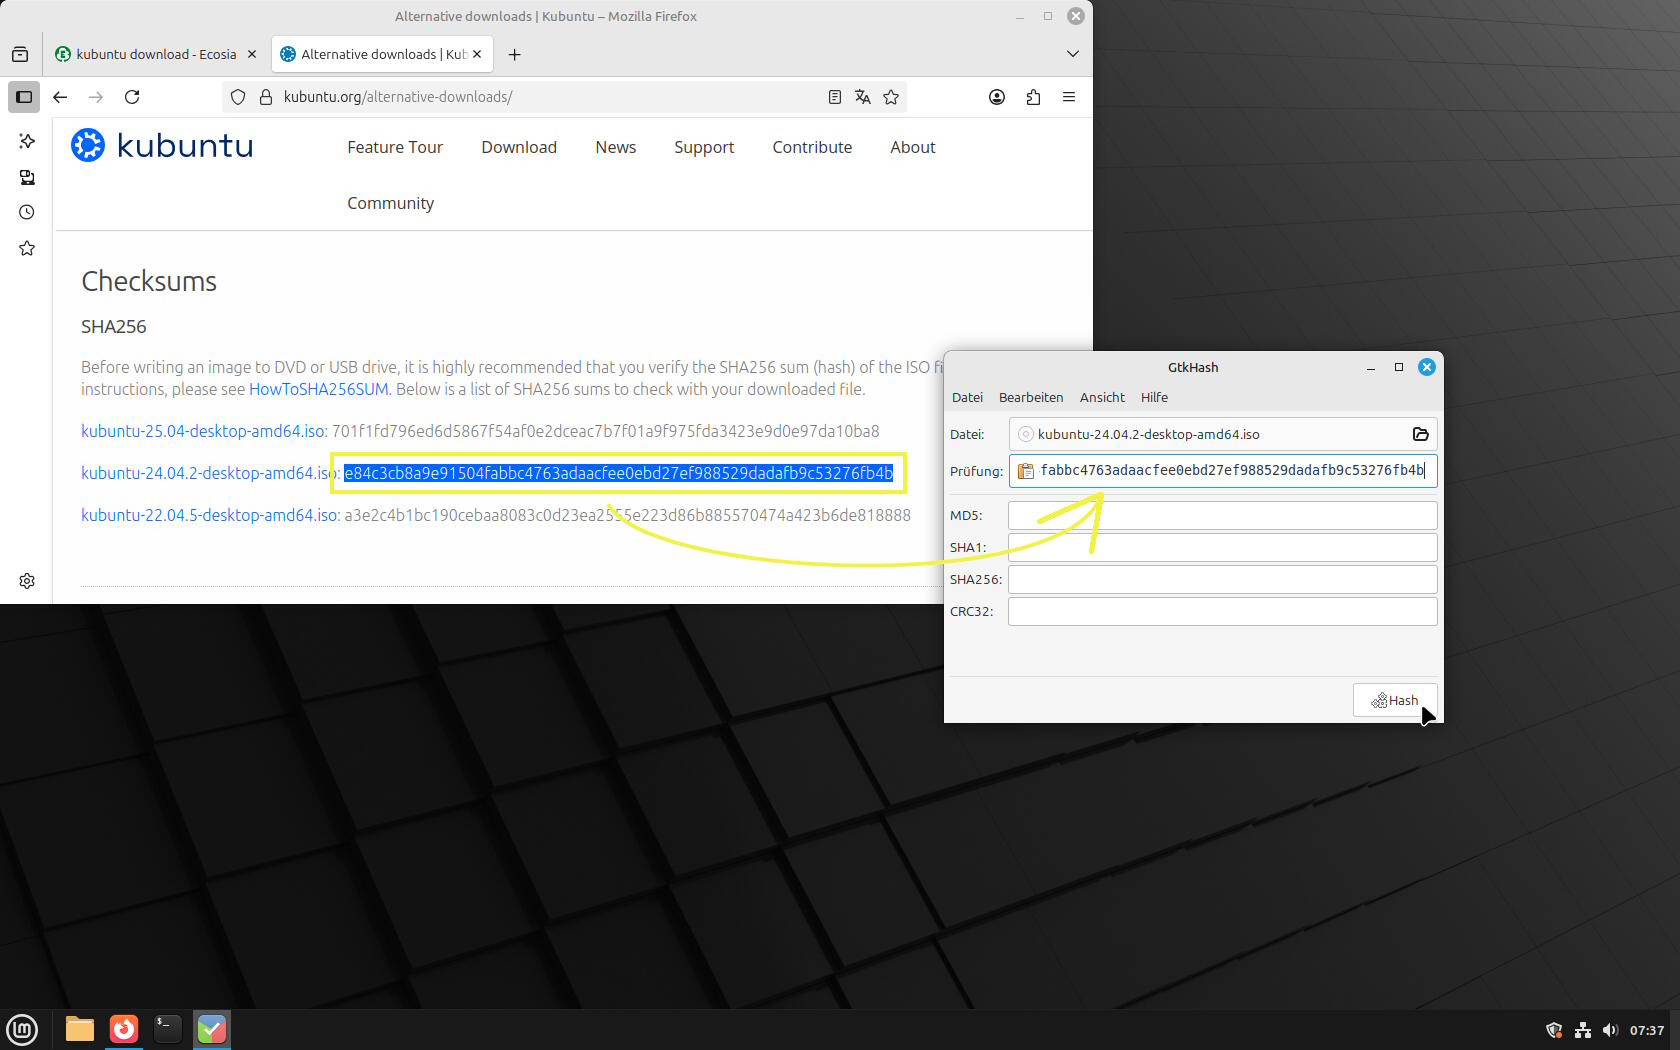
Task: Open AI chatbot sparkle in sidebar
Action: click(27, 141)
